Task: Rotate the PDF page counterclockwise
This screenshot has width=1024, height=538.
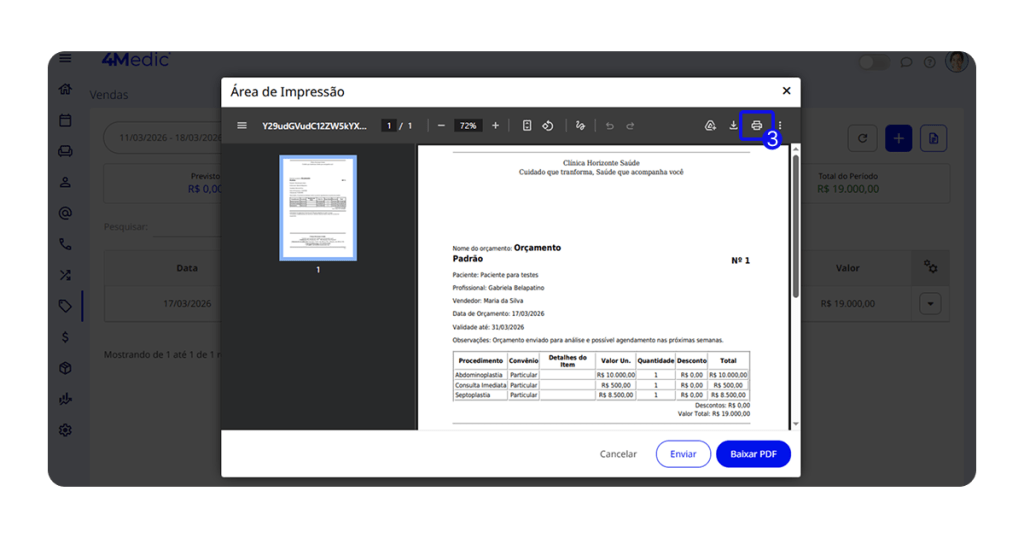Action: point(548,126)
